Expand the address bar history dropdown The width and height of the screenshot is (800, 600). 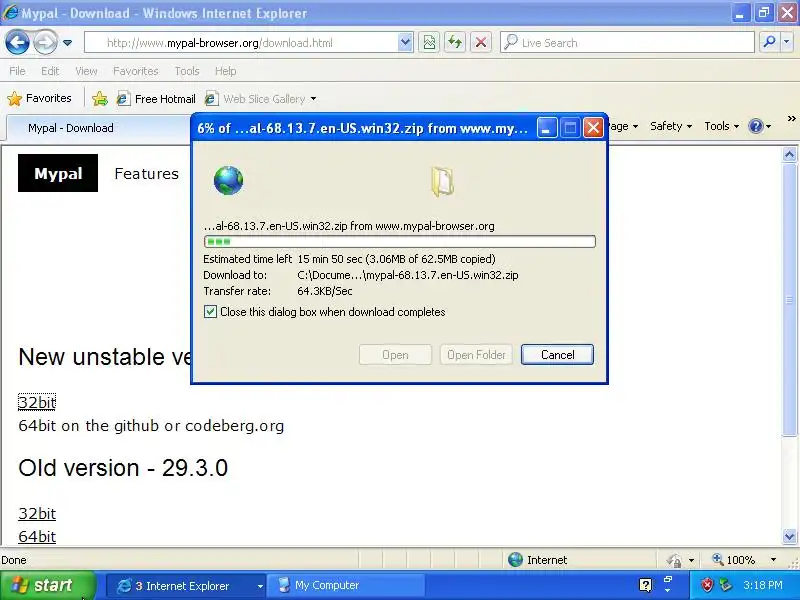click(405, 43)
